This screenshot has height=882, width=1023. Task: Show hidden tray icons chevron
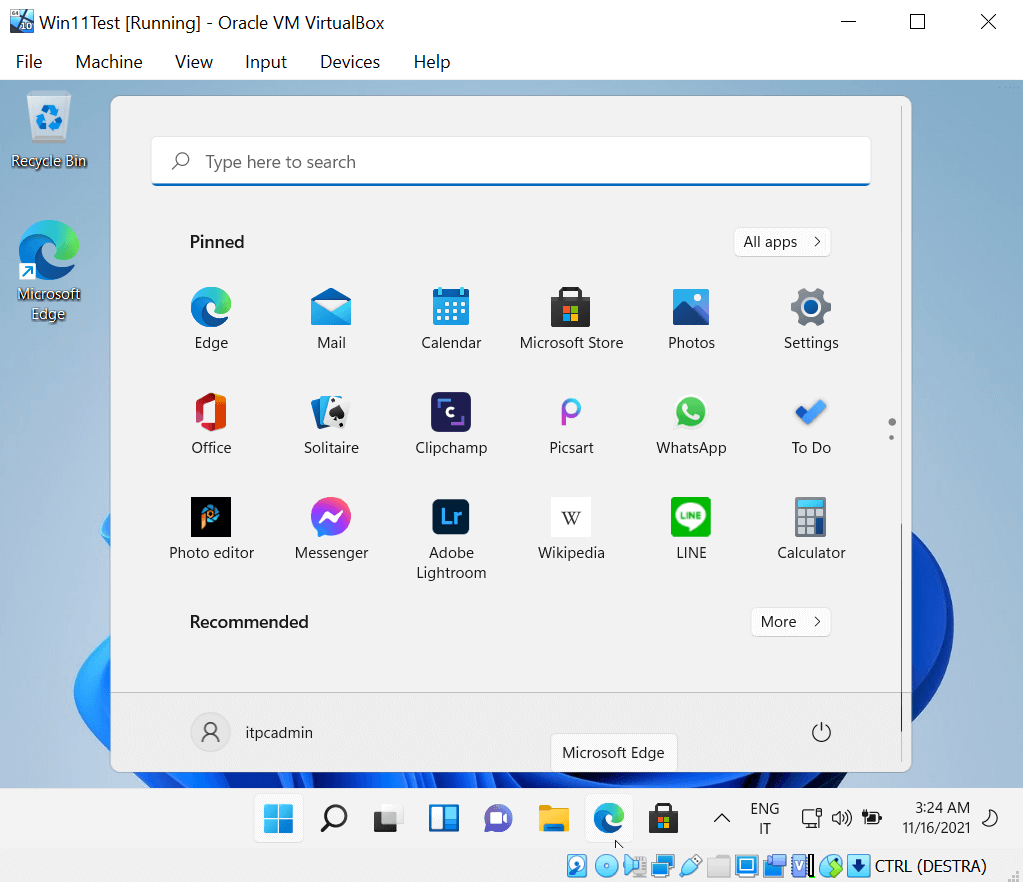[x=722, y=818]
